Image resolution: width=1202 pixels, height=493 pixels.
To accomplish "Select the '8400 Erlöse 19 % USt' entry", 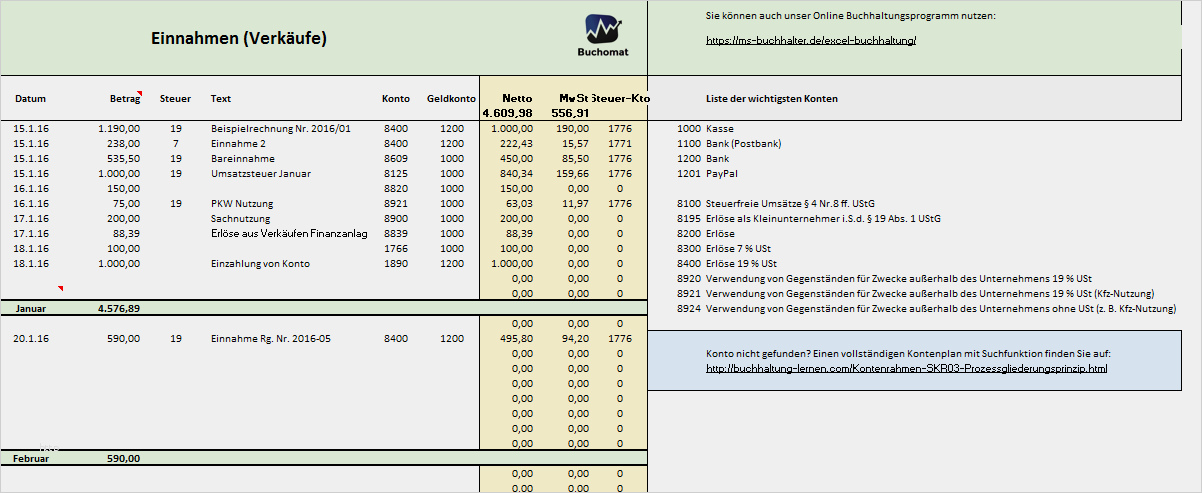I will tap(727, 263).
